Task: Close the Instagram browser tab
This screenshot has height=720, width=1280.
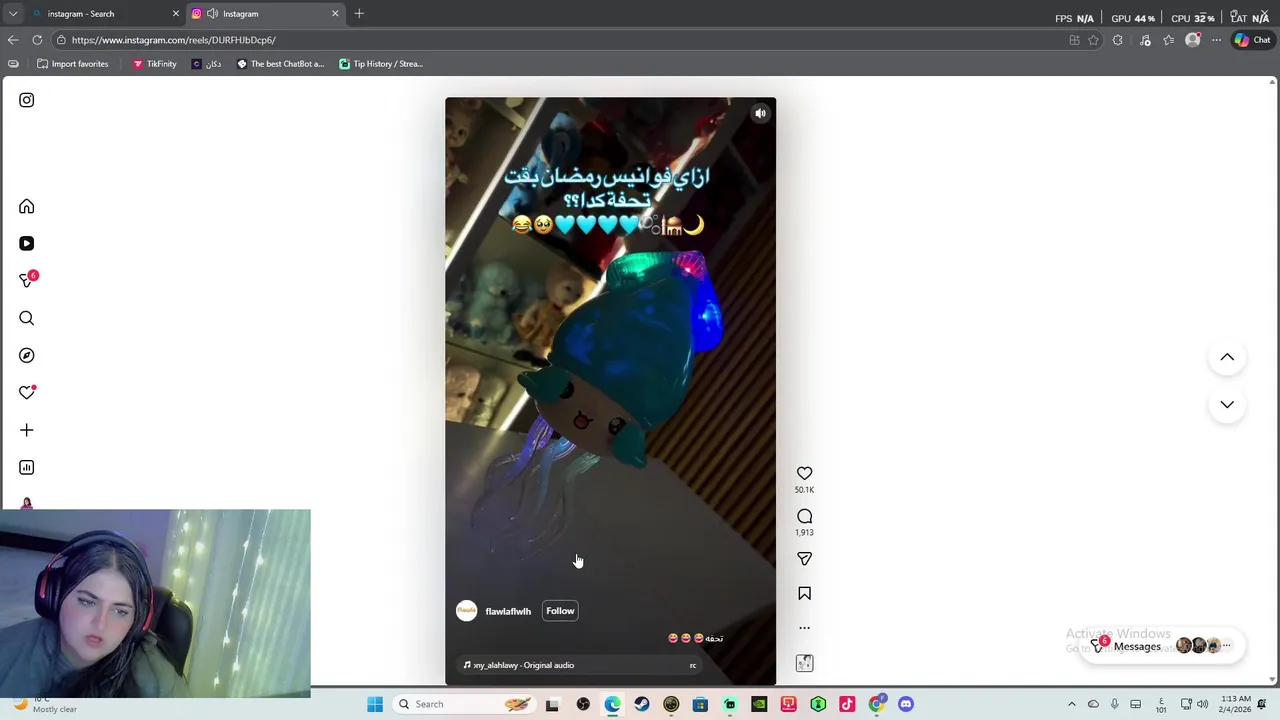Action: pyautogui.click(x=335, y=14)
